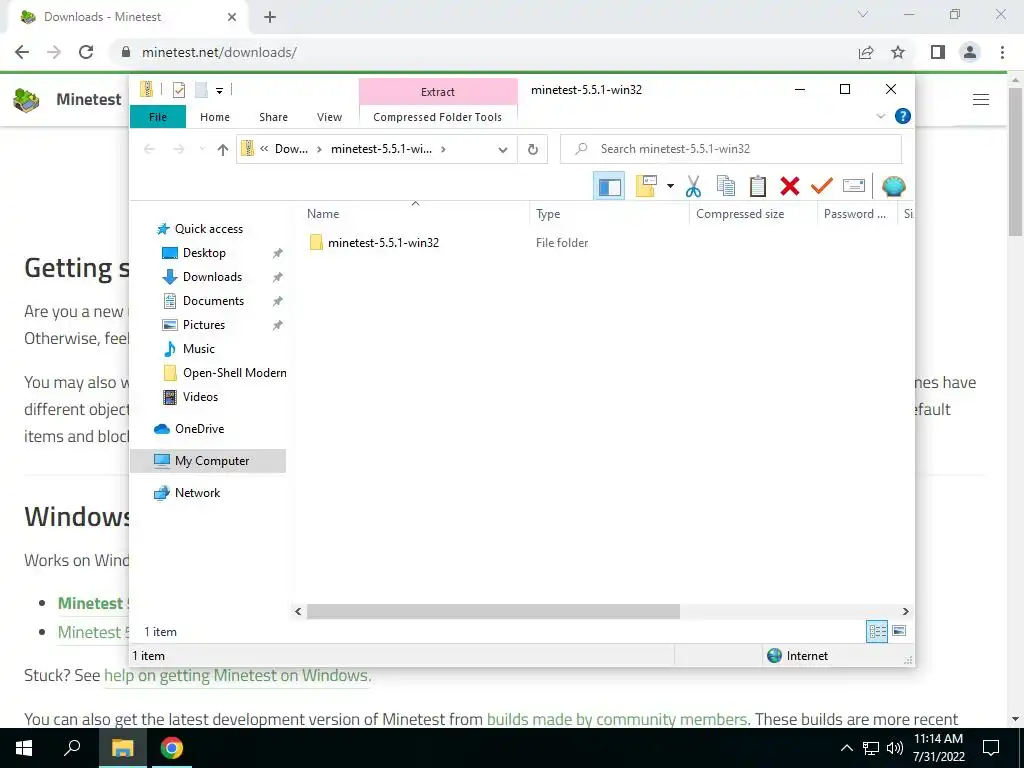Select Music in navigation pane

pyautogui.click(x=199, y=349)
